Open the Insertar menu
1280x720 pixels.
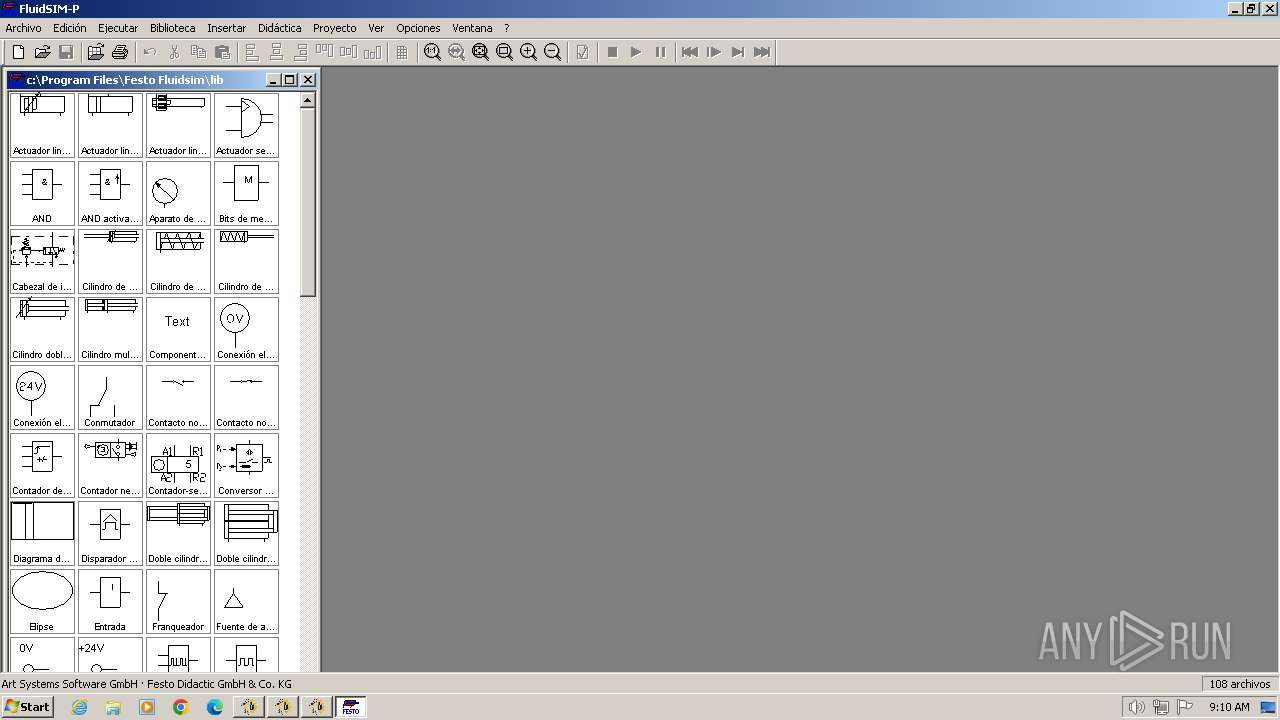[226, 28]
